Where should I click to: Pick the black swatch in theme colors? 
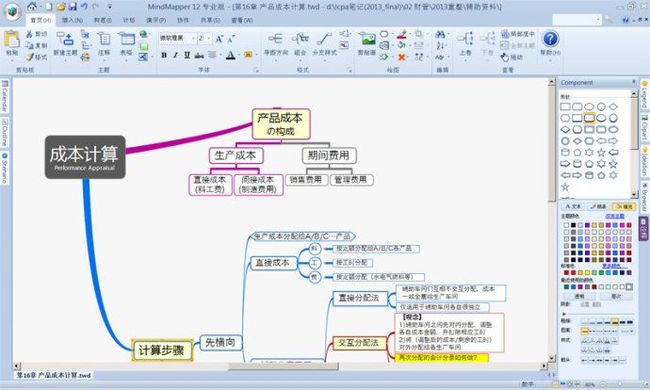[573, 225]
